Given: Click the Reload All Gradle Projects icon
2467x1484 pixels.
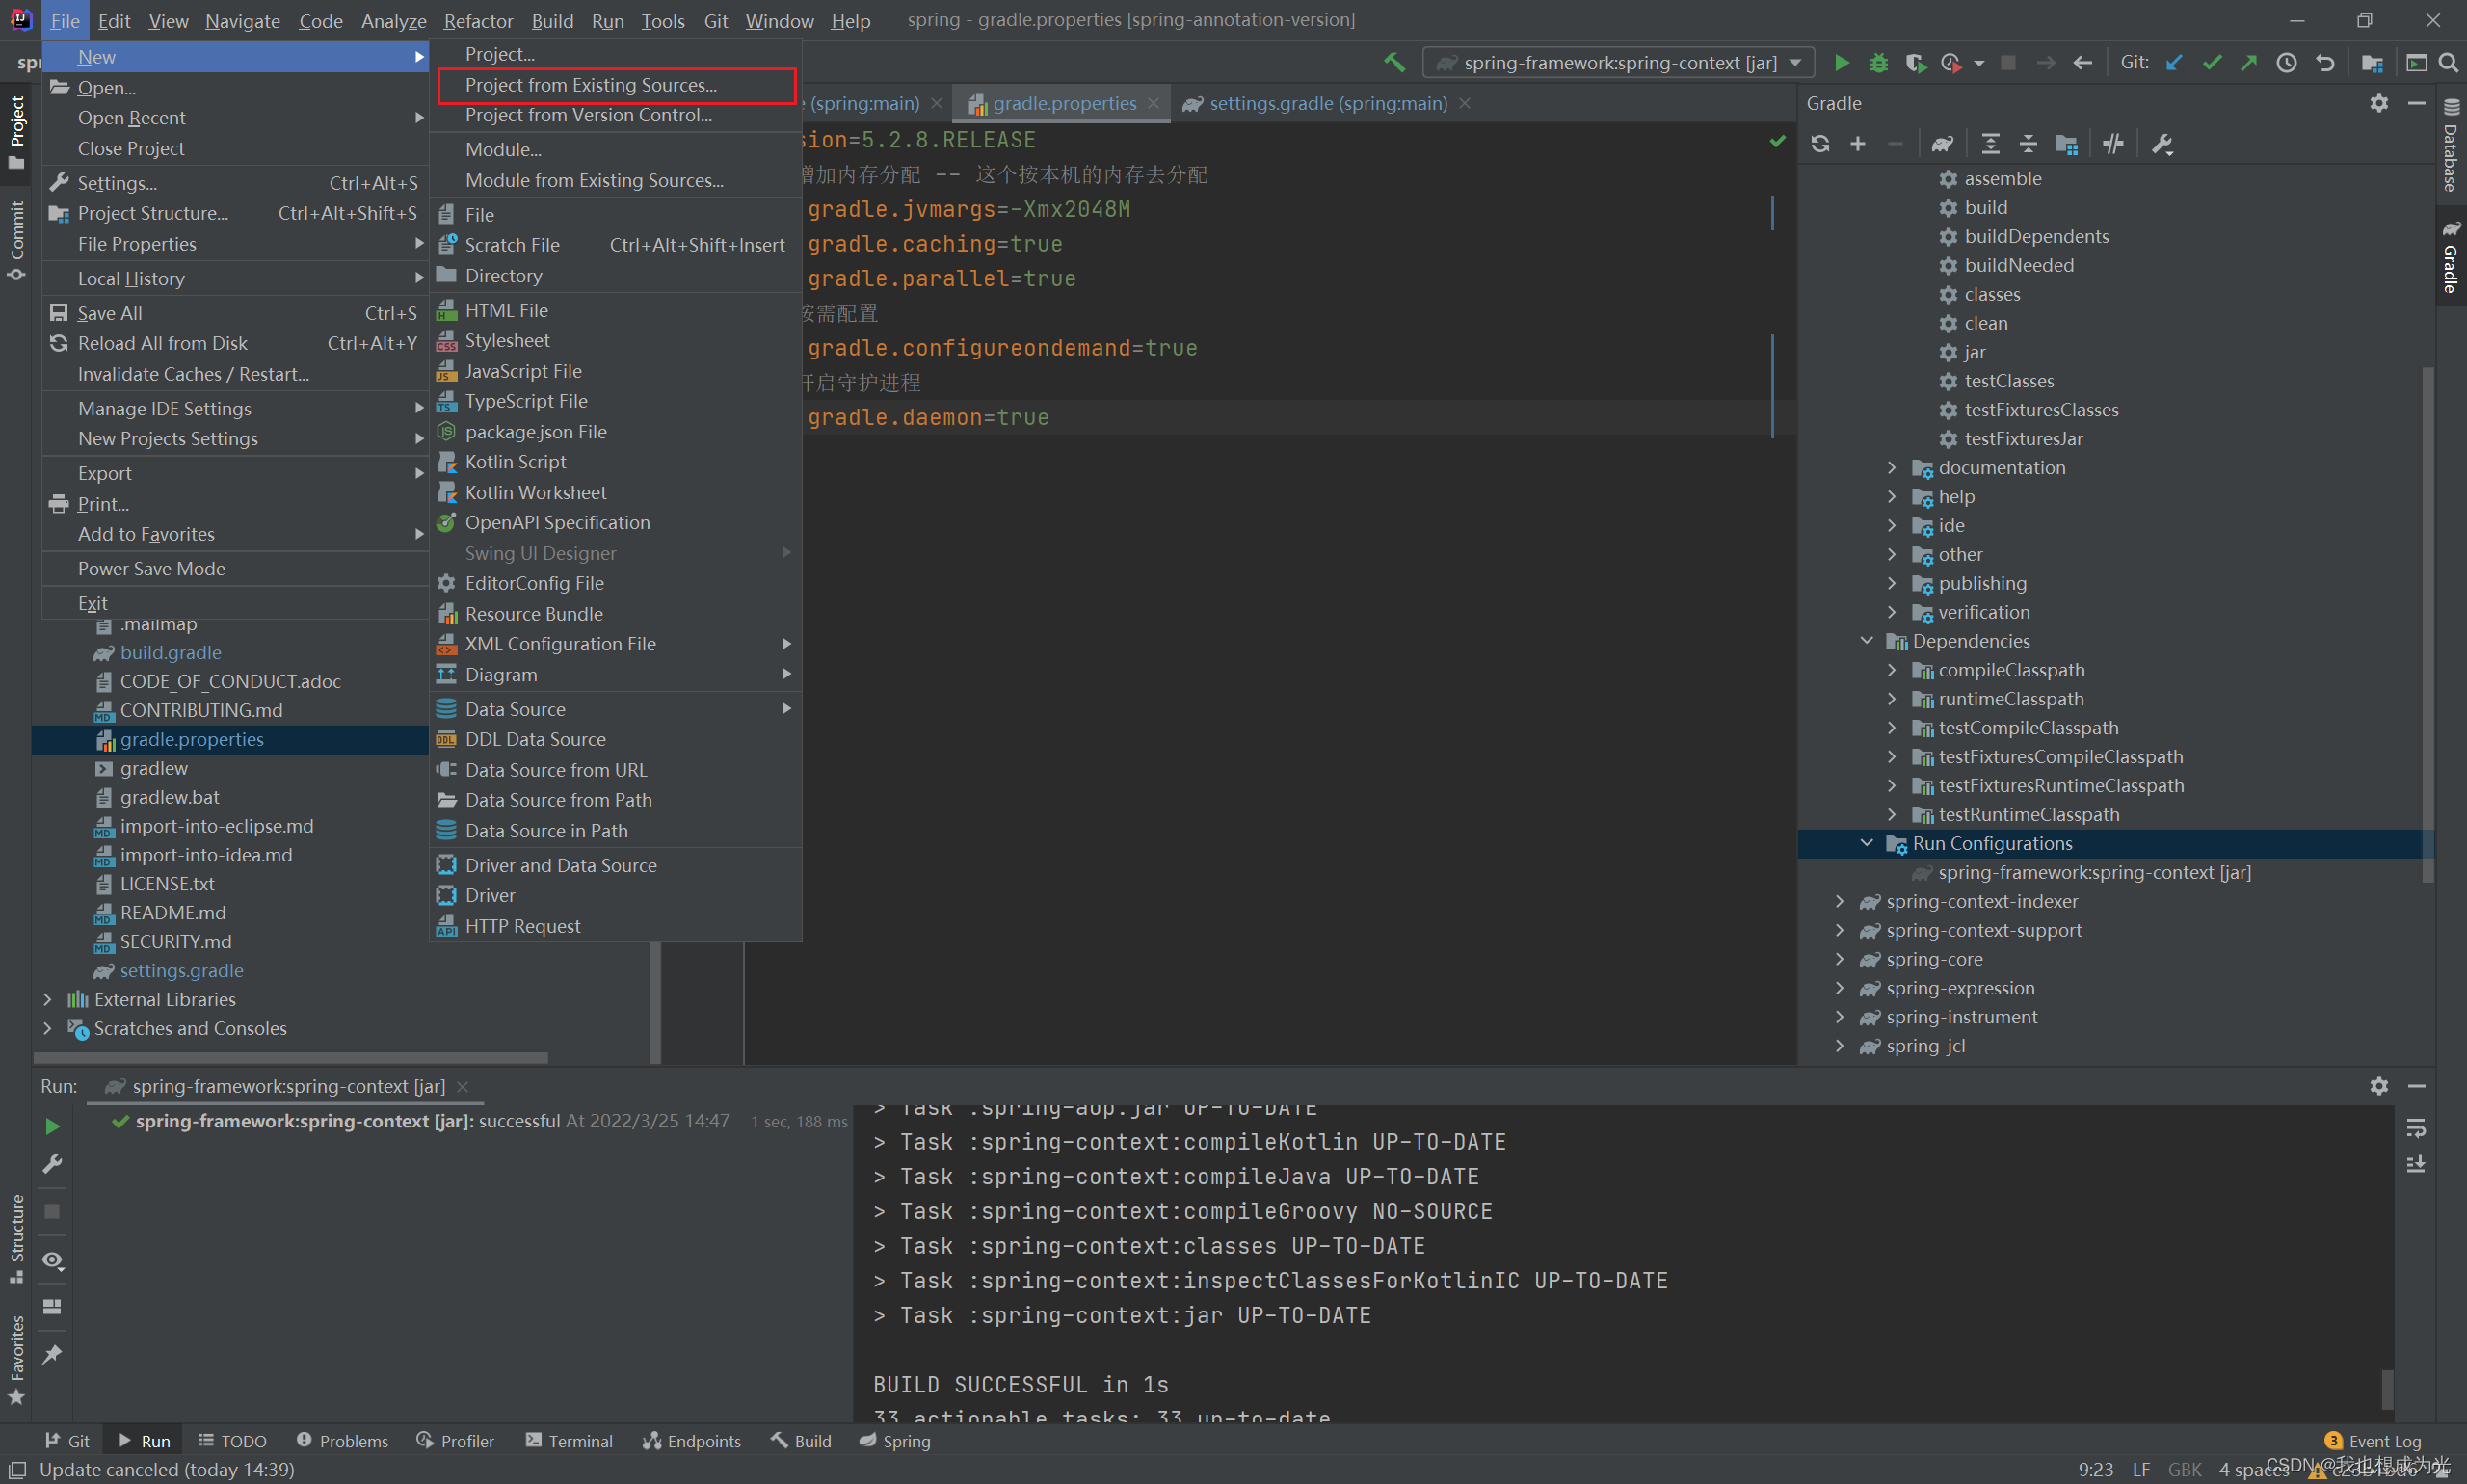Looking at the screenshot, I should [1820, 144].
